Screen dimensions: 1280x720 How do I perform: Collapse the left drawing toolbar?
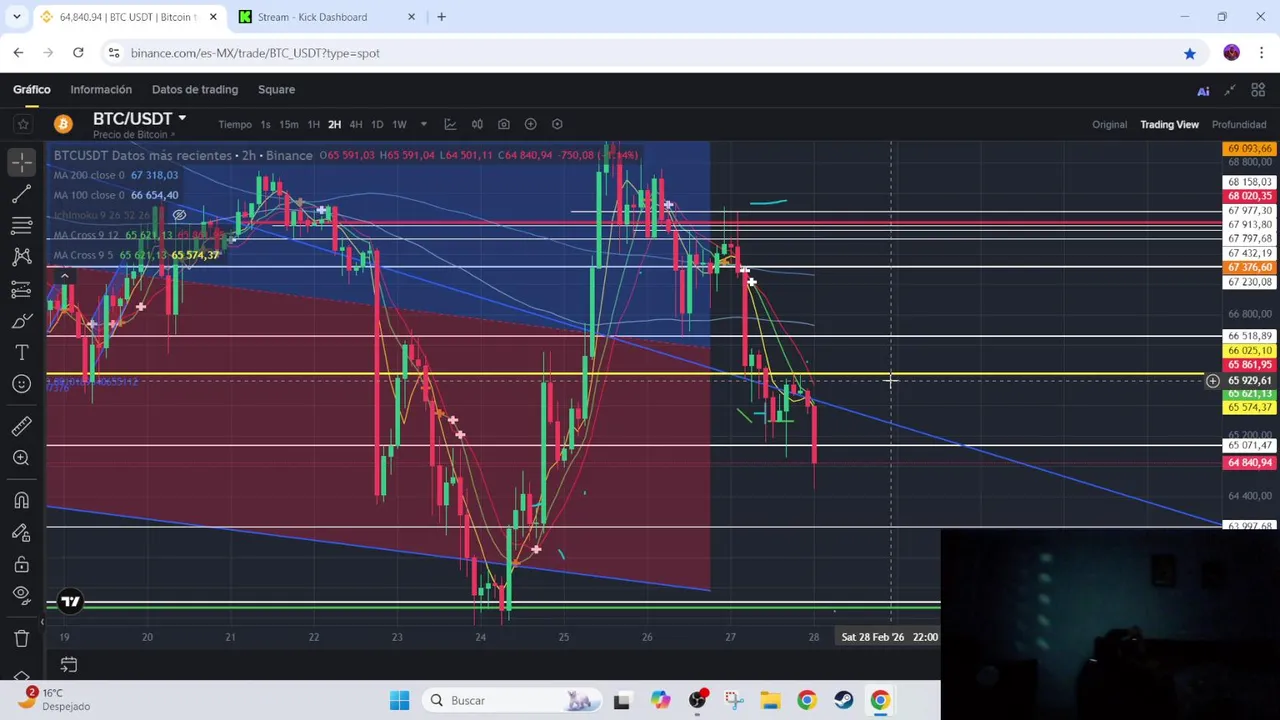coord(42,621)
